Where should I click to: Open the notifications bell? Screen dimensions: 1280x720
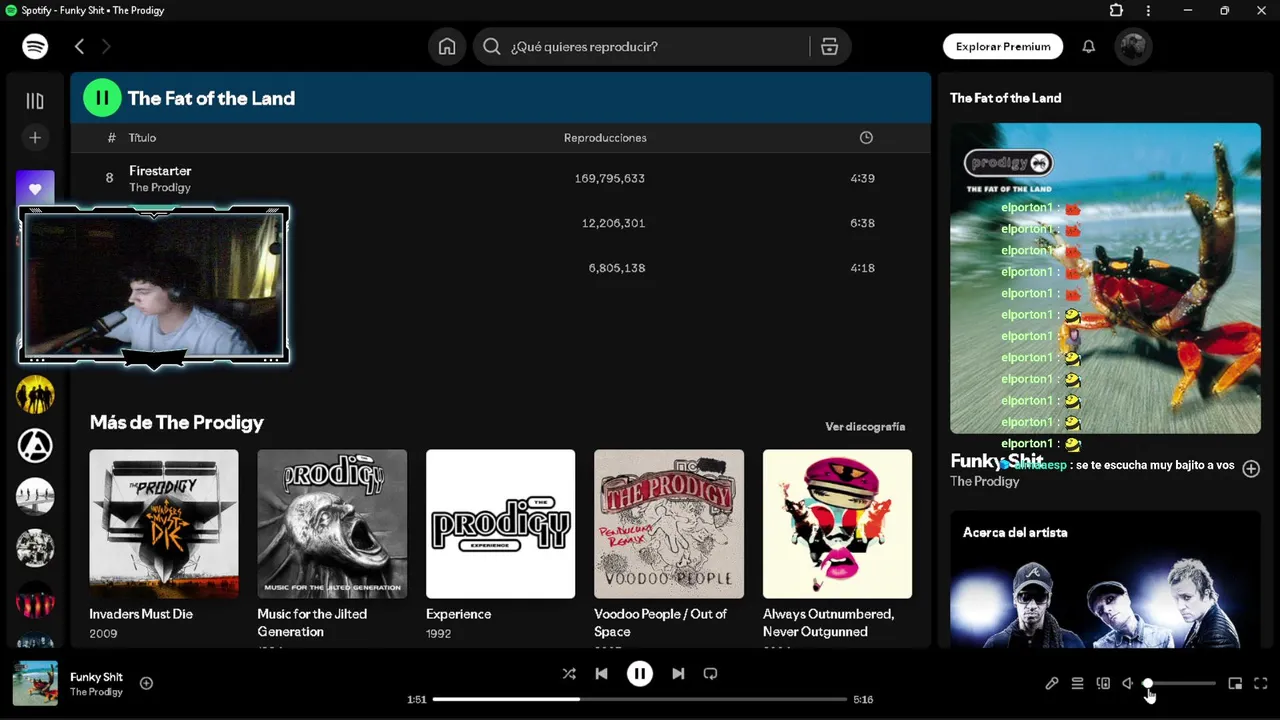click(x=1089, y=46)
